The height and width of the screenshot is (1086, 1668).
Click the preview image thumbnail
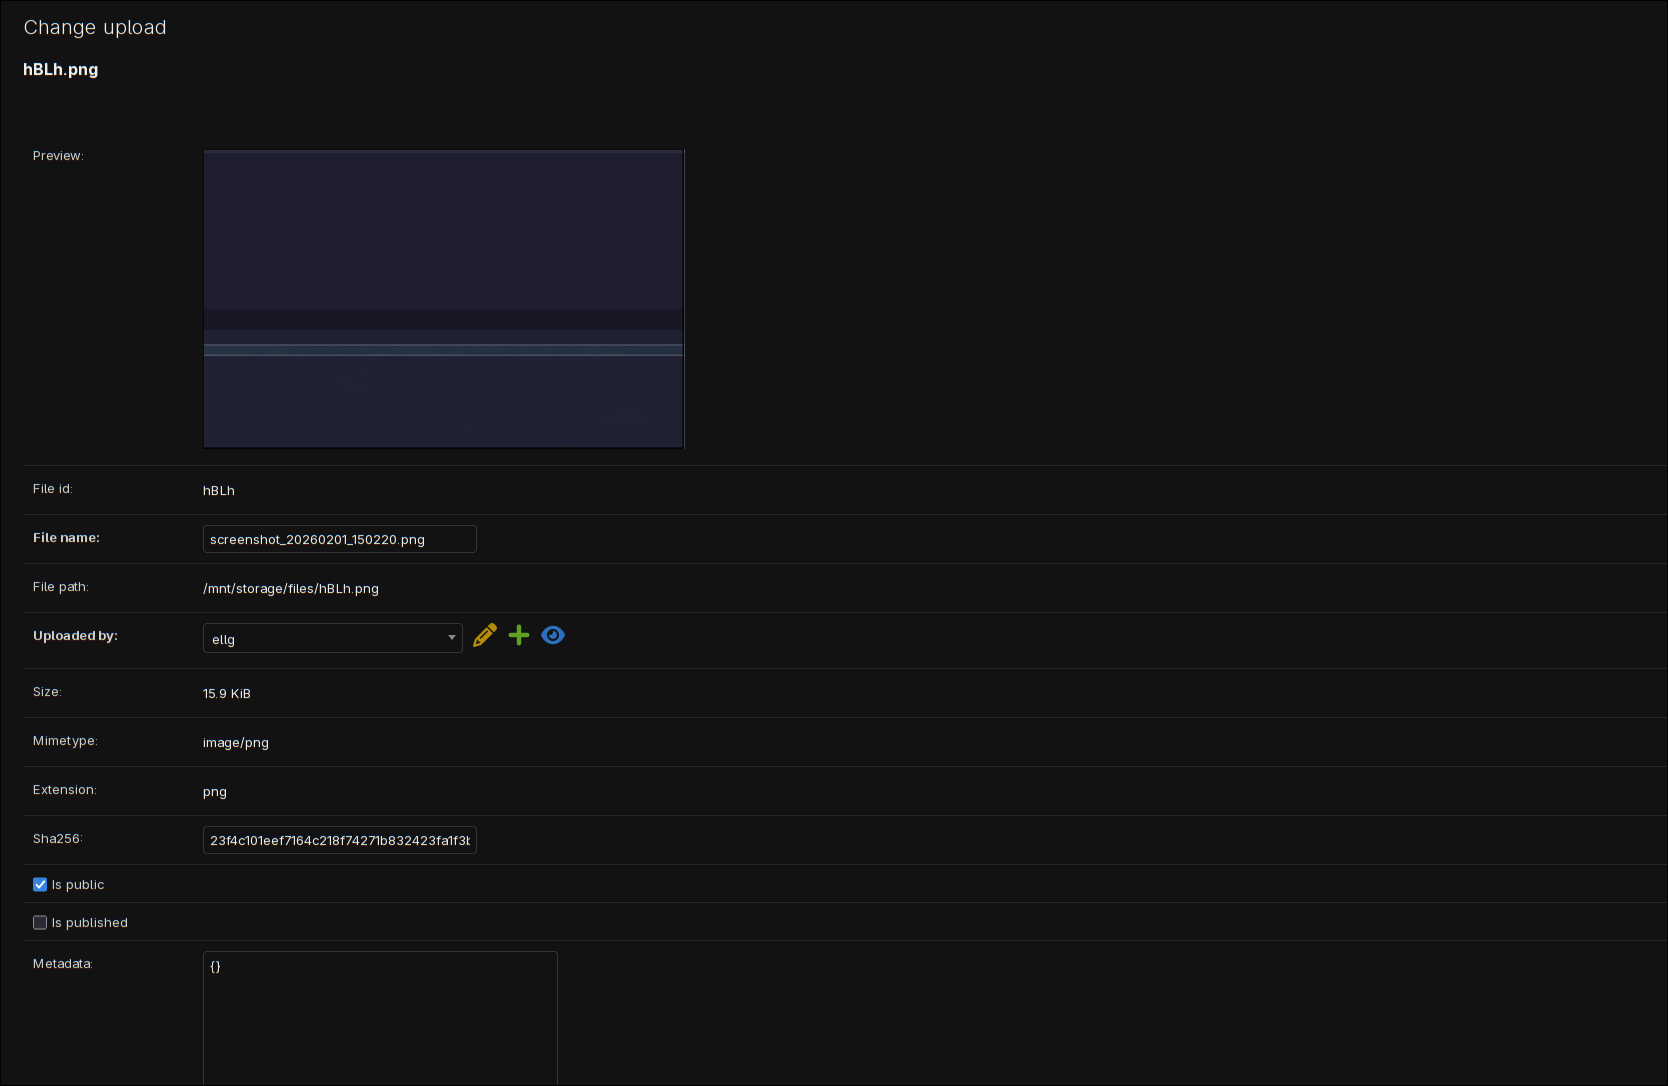coord(443,299)
